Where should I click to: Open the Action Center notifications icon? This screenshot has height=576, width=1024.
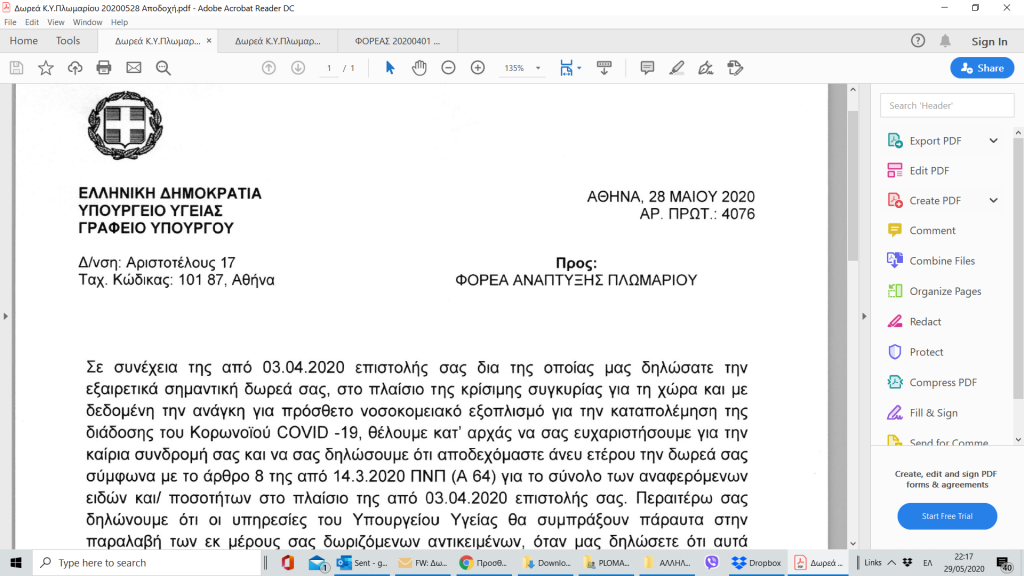coord(1004,563)
